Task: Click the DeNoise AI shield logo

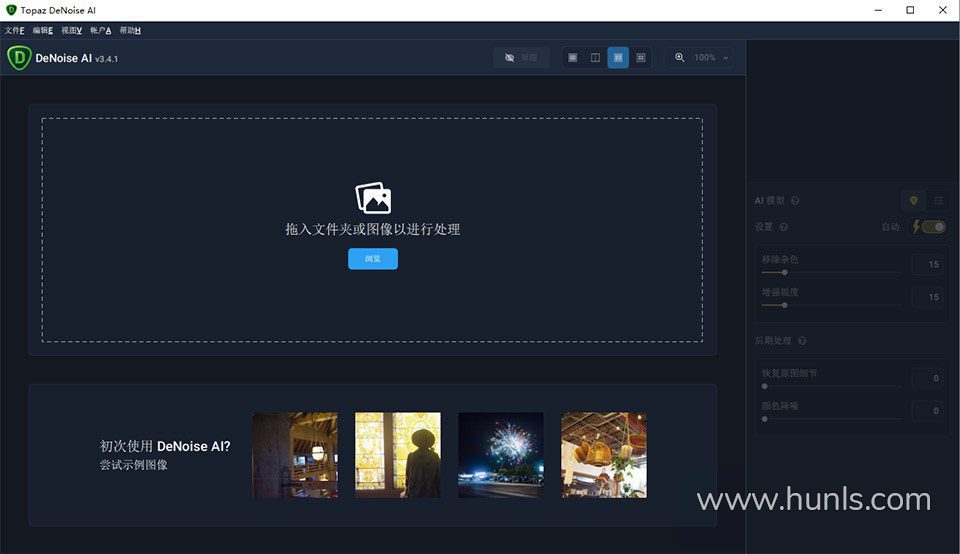Action: coord(19,58)
